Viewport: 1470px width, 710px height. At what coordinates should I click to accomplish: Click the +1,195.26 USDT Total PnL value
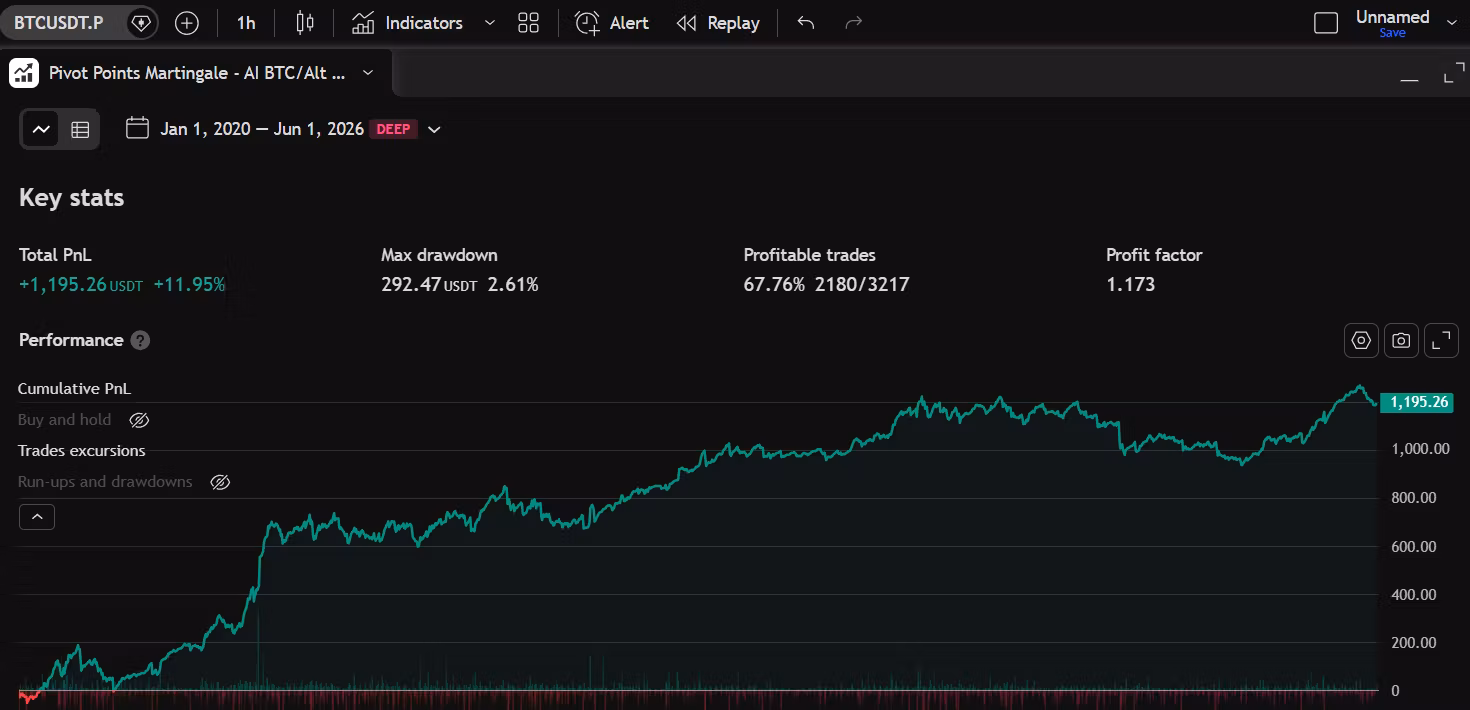(81, 284)
